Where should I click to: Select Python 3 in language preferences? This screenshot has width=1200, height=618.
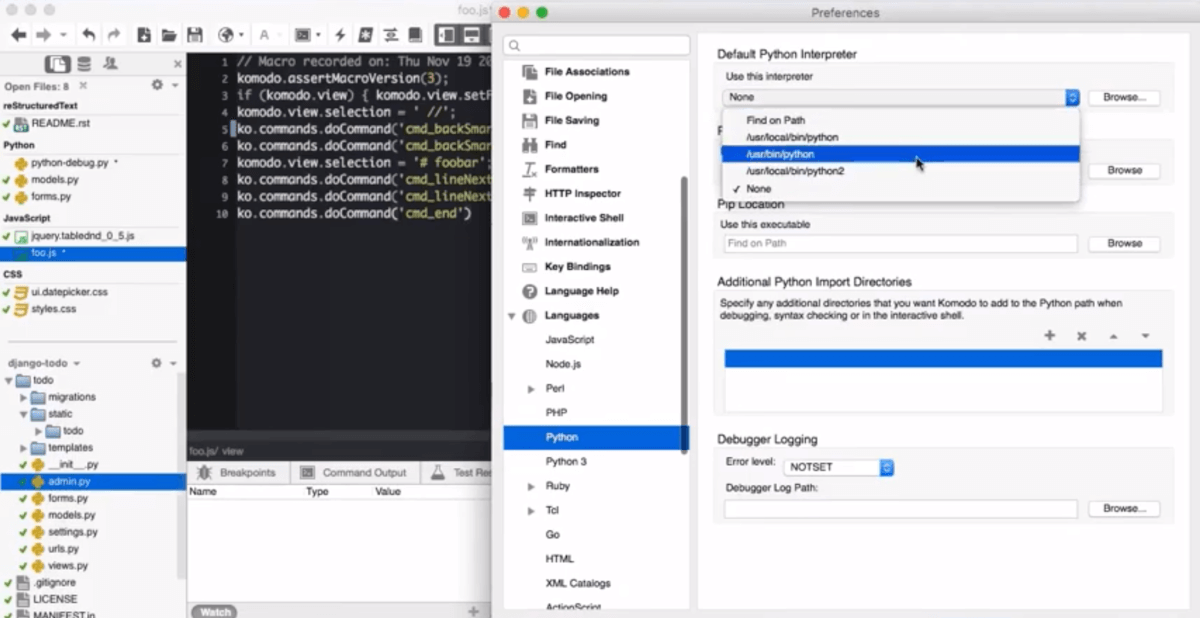click(566, 462)
